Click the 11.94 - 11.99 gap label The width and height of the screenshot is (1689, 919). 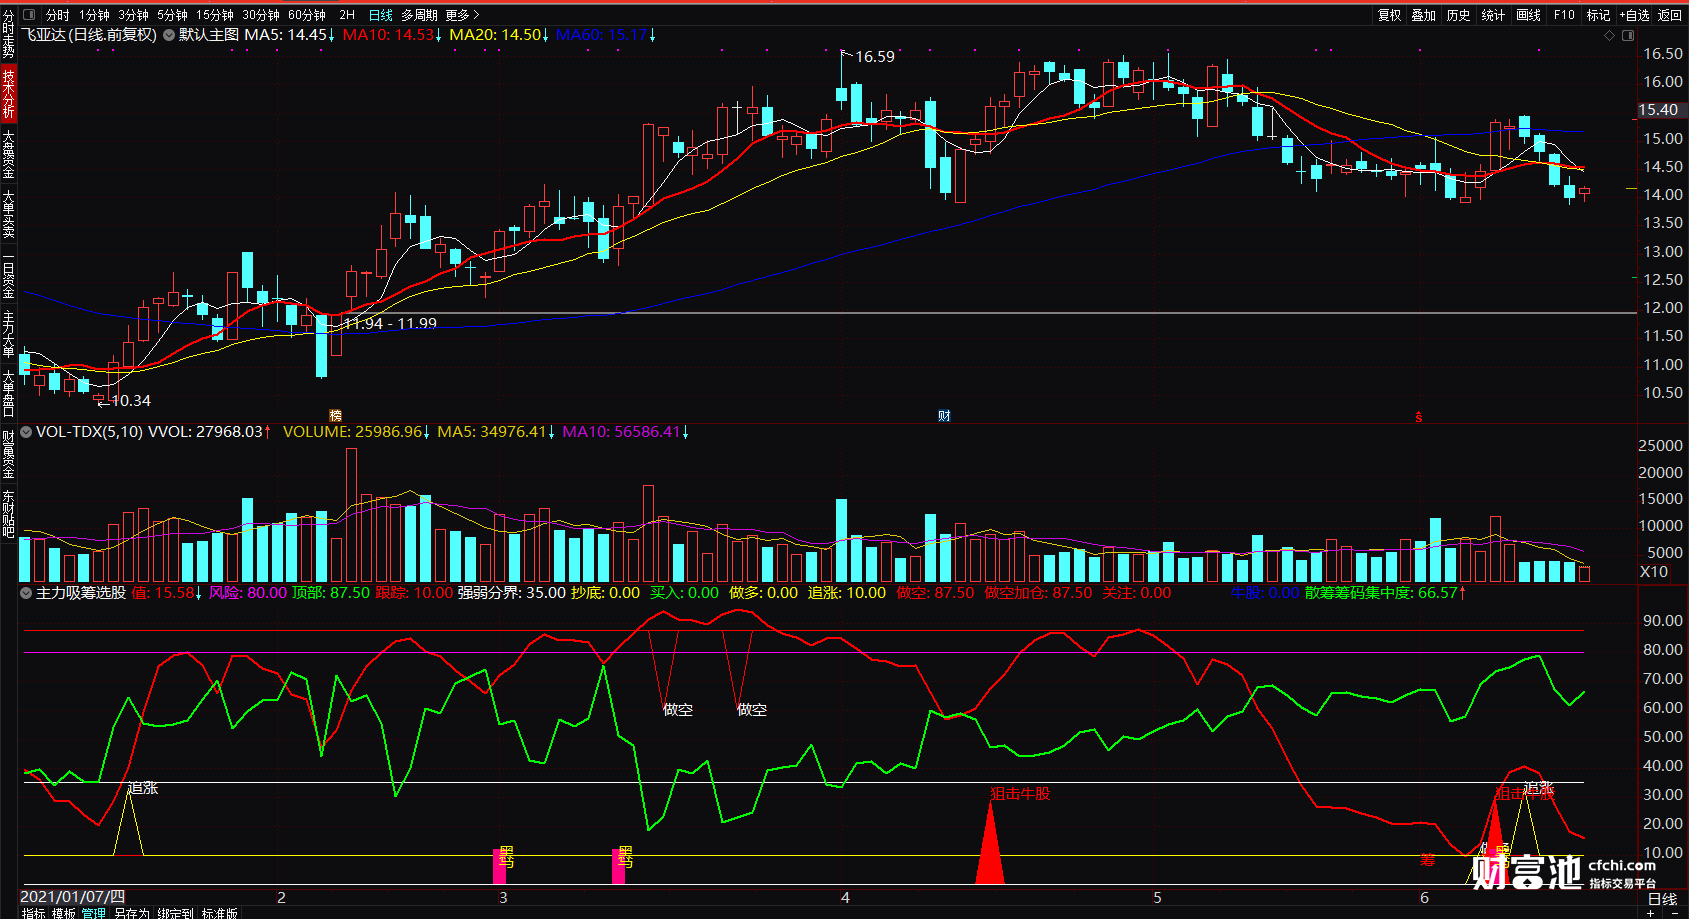[x=390, y=323]
